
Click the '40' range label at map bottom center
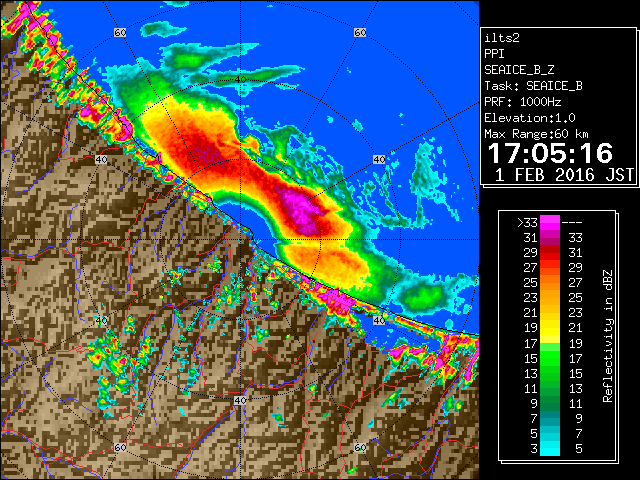pyautogui.click(x=240, y=400)
